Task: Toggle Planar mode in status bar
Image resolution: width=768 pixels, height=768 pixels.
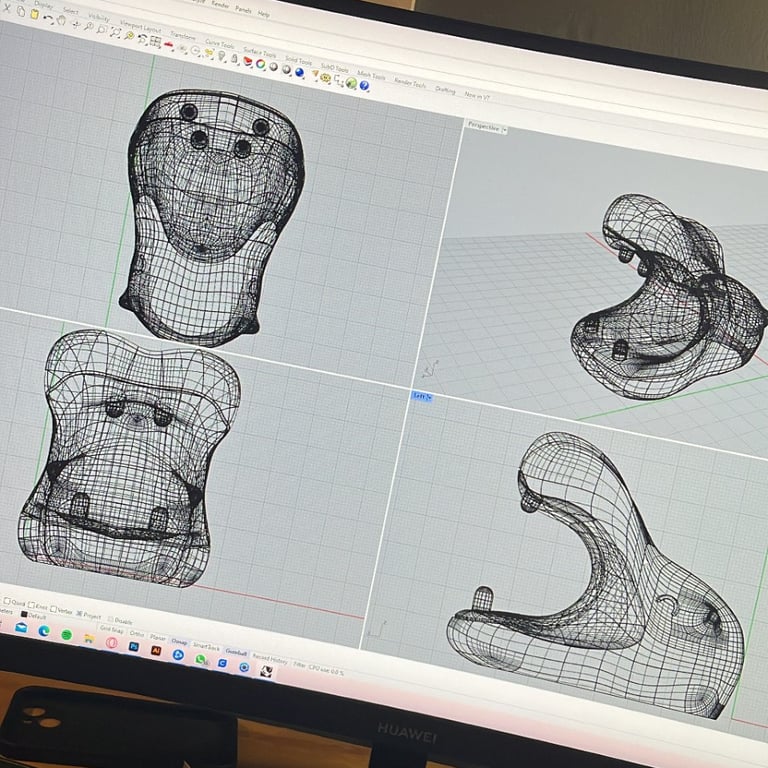Action: (158, 638)
